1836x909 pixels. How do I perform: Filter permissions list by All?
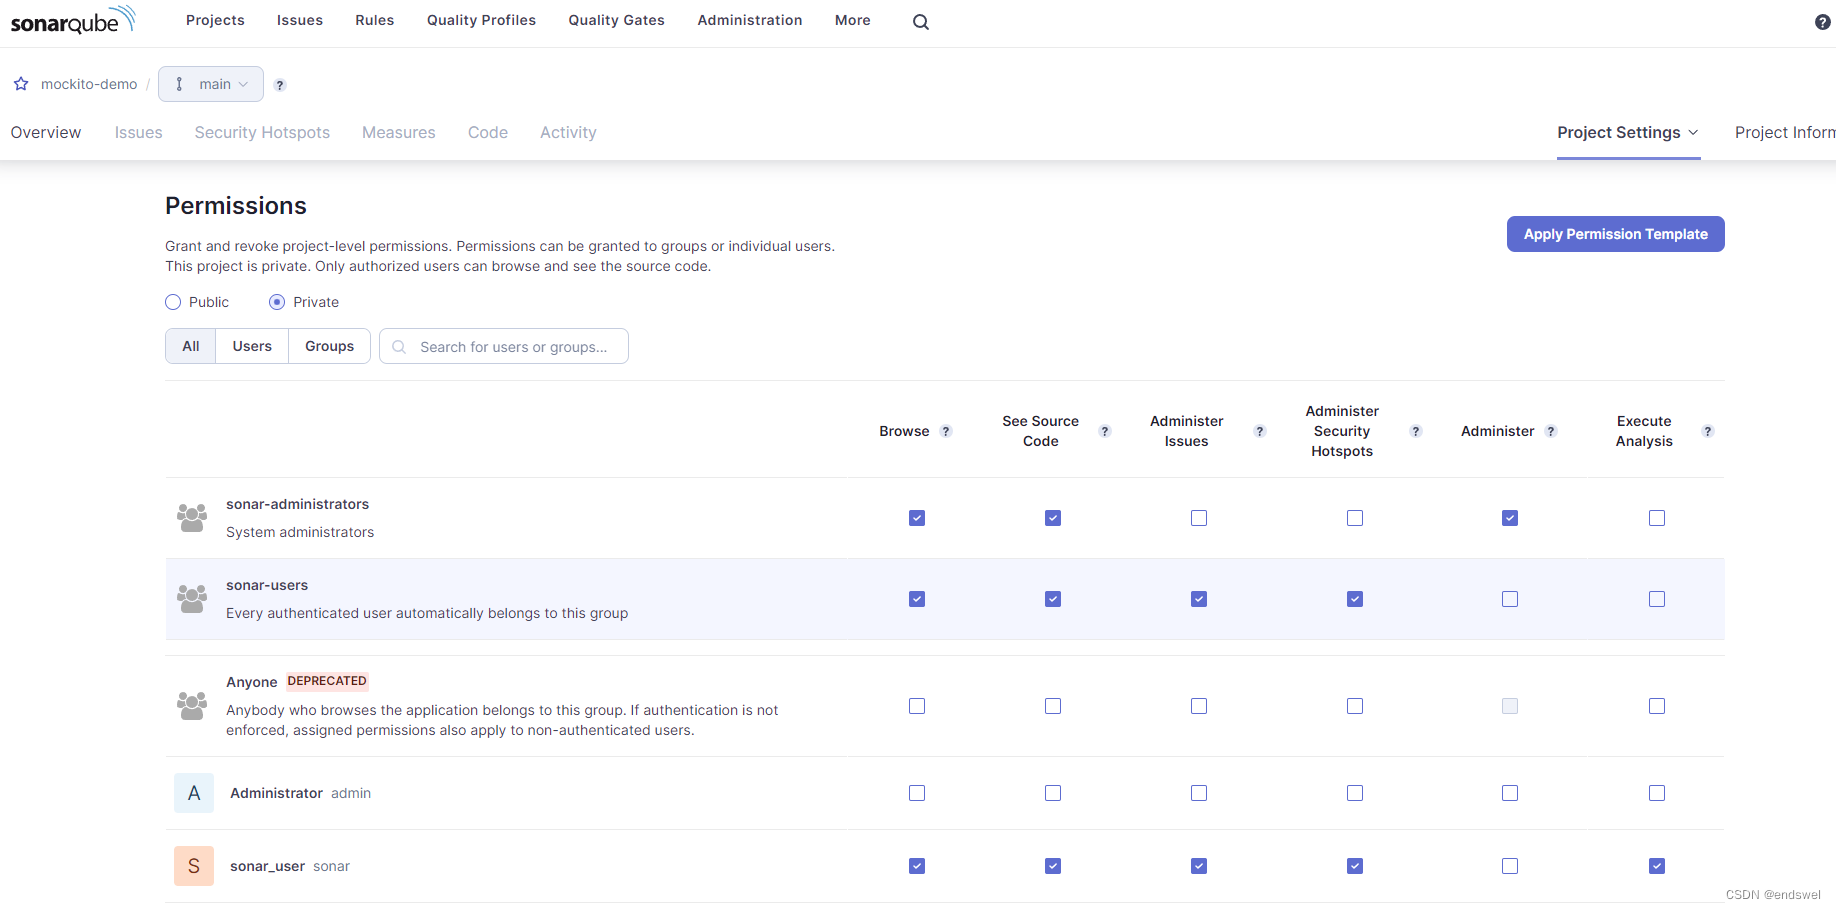click(191, 346)
